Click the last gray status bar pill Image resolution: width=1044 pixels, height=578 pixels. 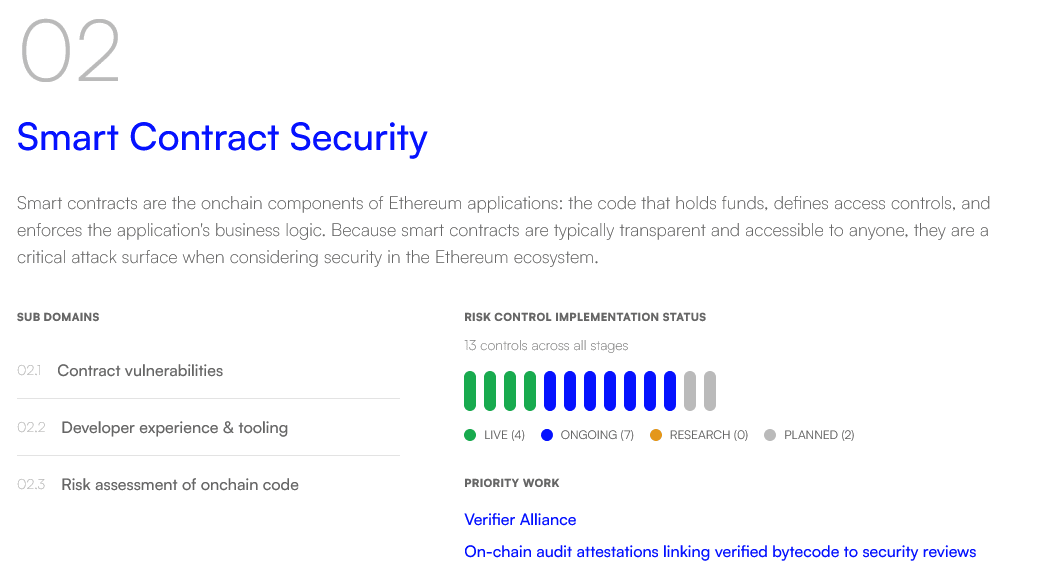[x=710, y=391]
